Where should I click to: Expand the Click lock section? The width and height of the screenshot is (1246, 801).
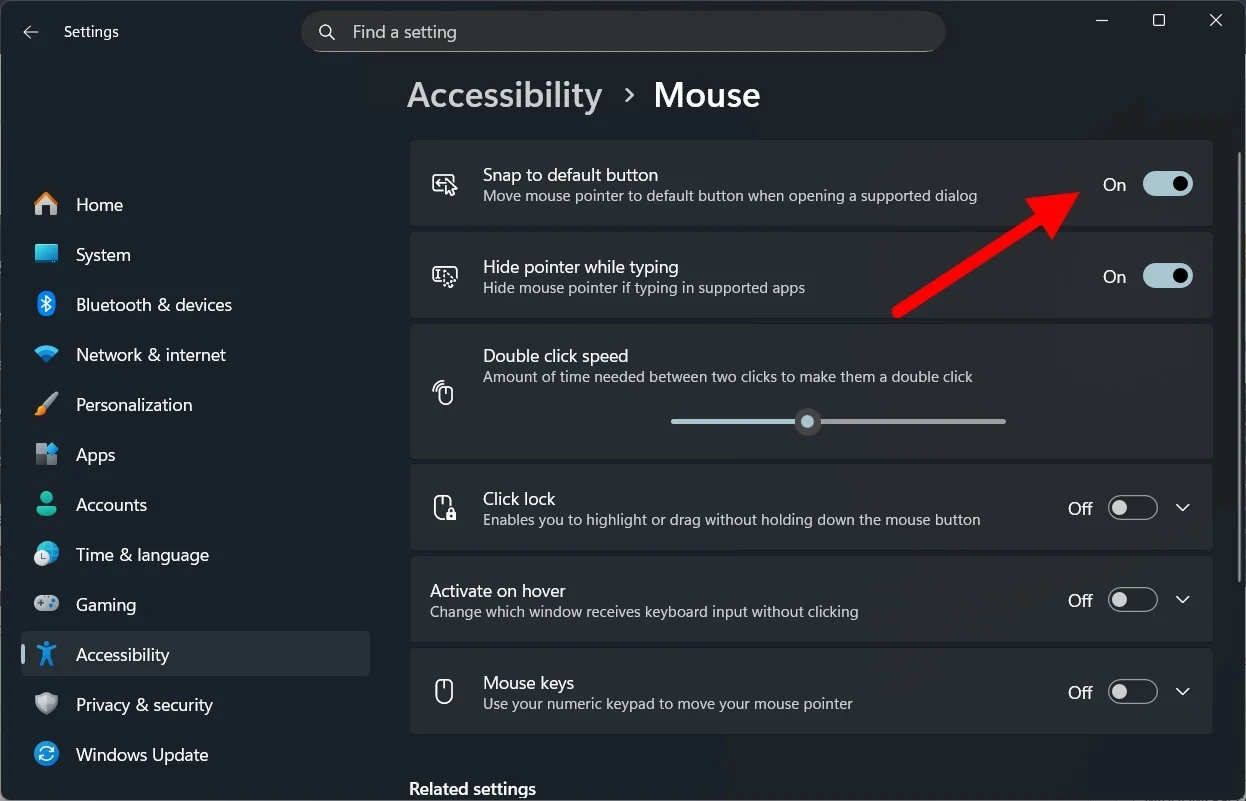[x=1183, y=508]
